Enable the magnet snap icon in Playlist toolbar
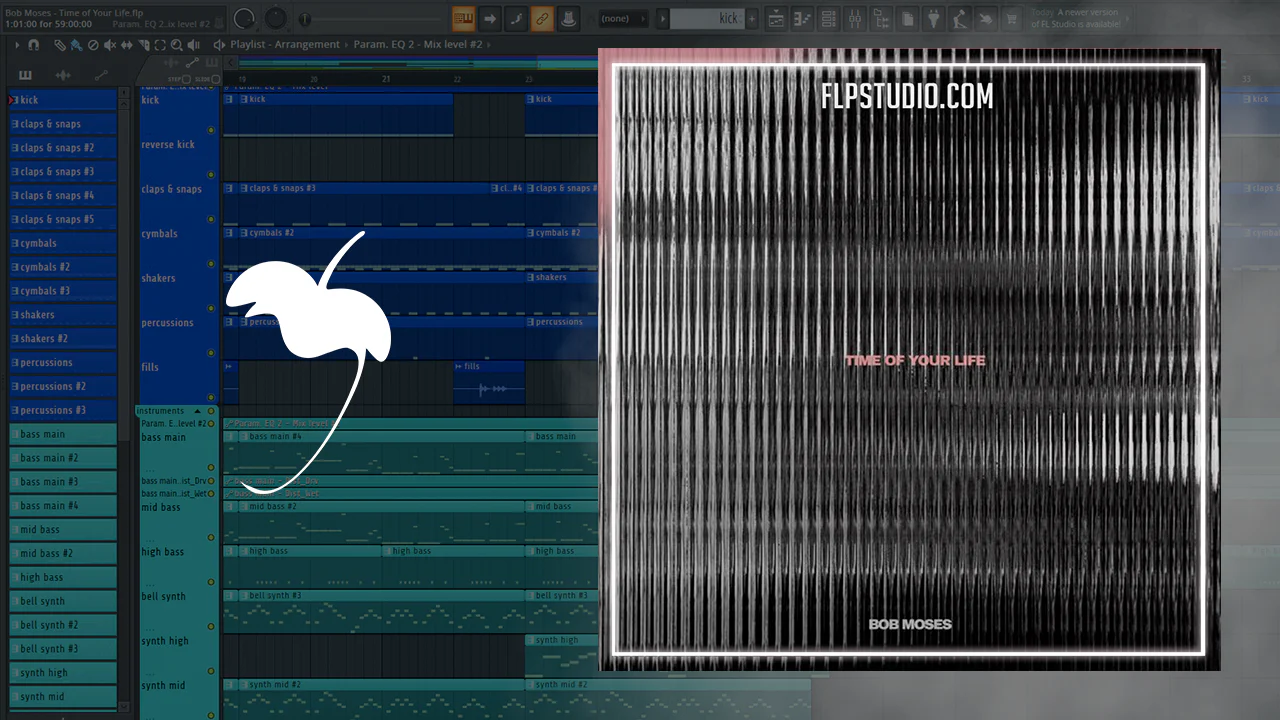Viewport: 1280px width, 720px height. click(34, 45)
